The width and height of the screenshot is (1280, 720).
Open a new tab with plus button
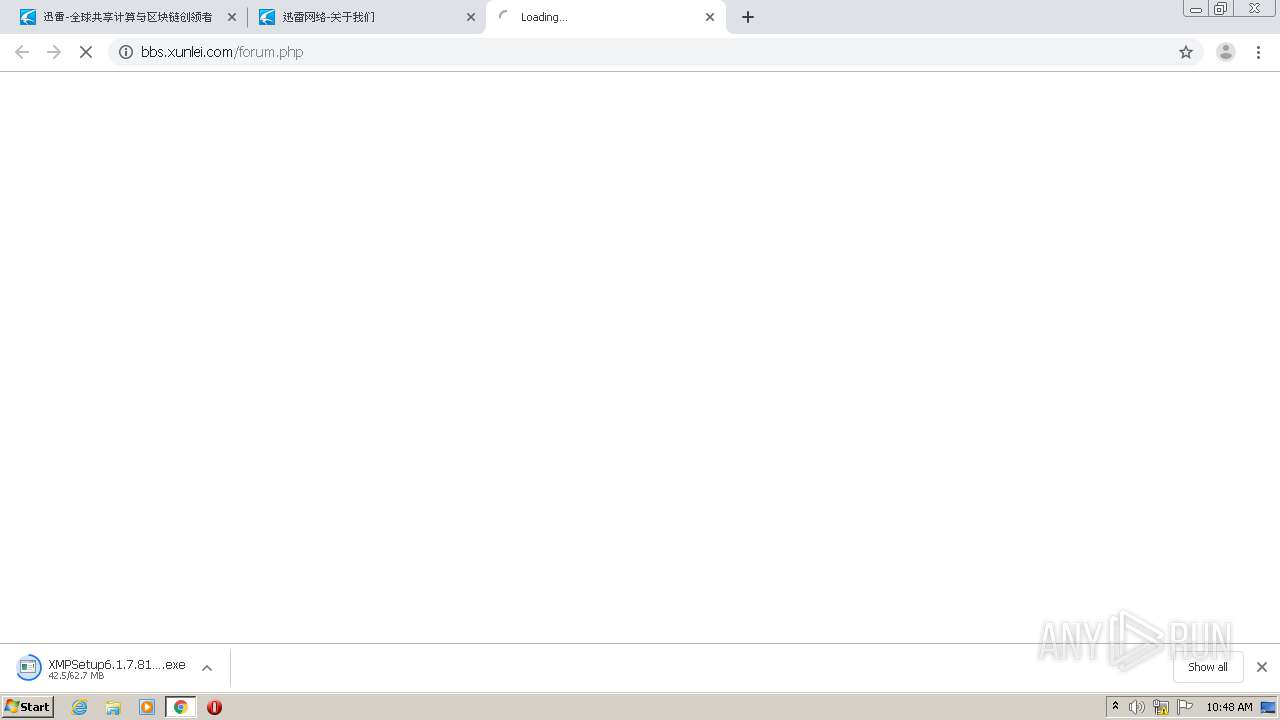748,17
